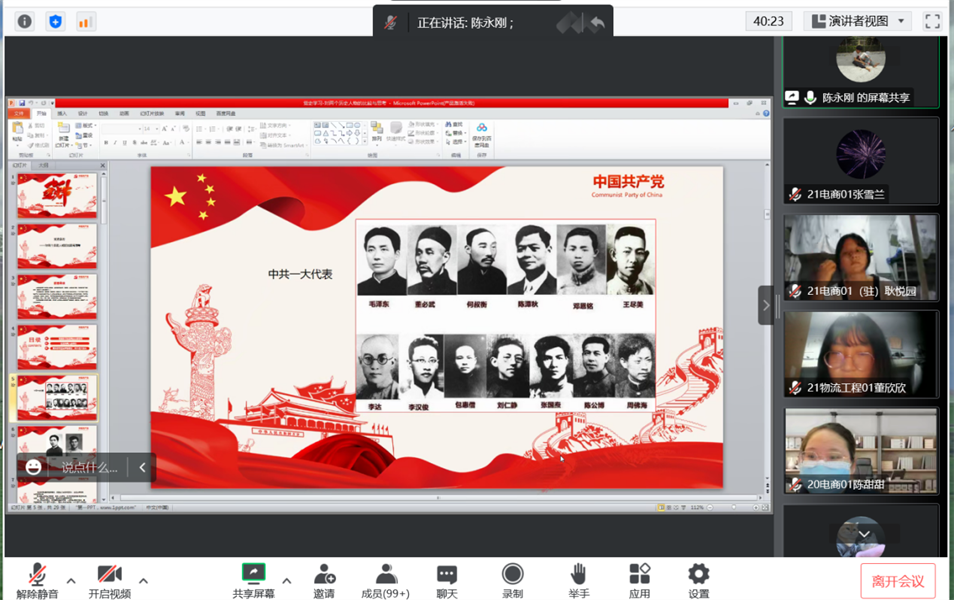Screen dimensions: 954x600
Task: Open the 应用 apps icon
Action: [639, 579]
